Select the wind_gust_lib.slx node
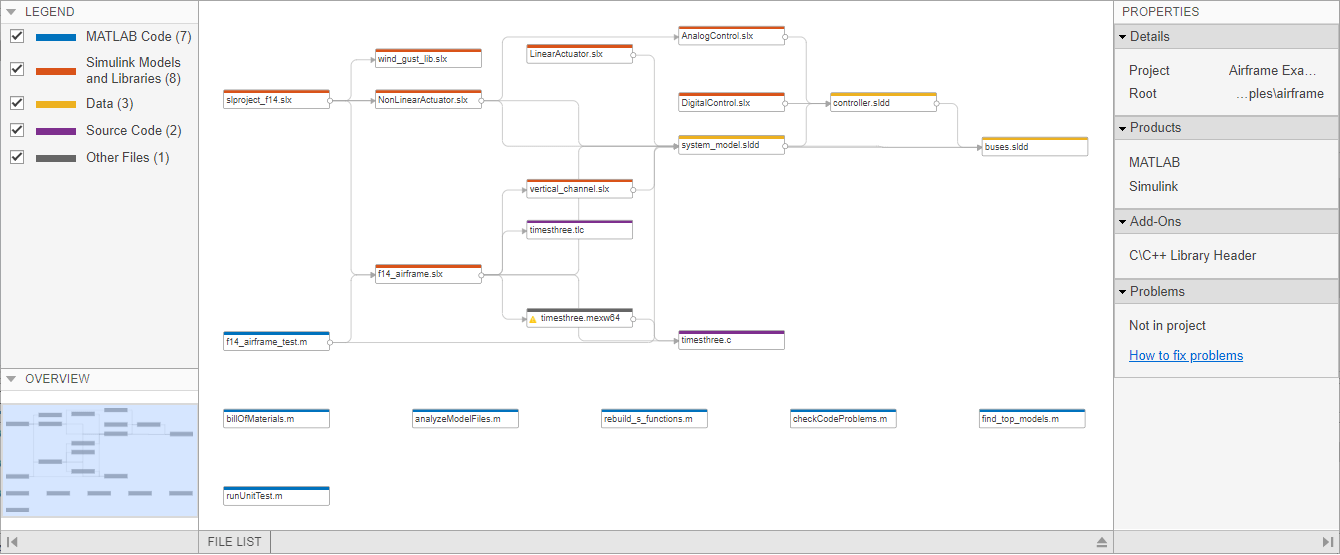The image size is (1340, 555). click(x=428, y=58)
